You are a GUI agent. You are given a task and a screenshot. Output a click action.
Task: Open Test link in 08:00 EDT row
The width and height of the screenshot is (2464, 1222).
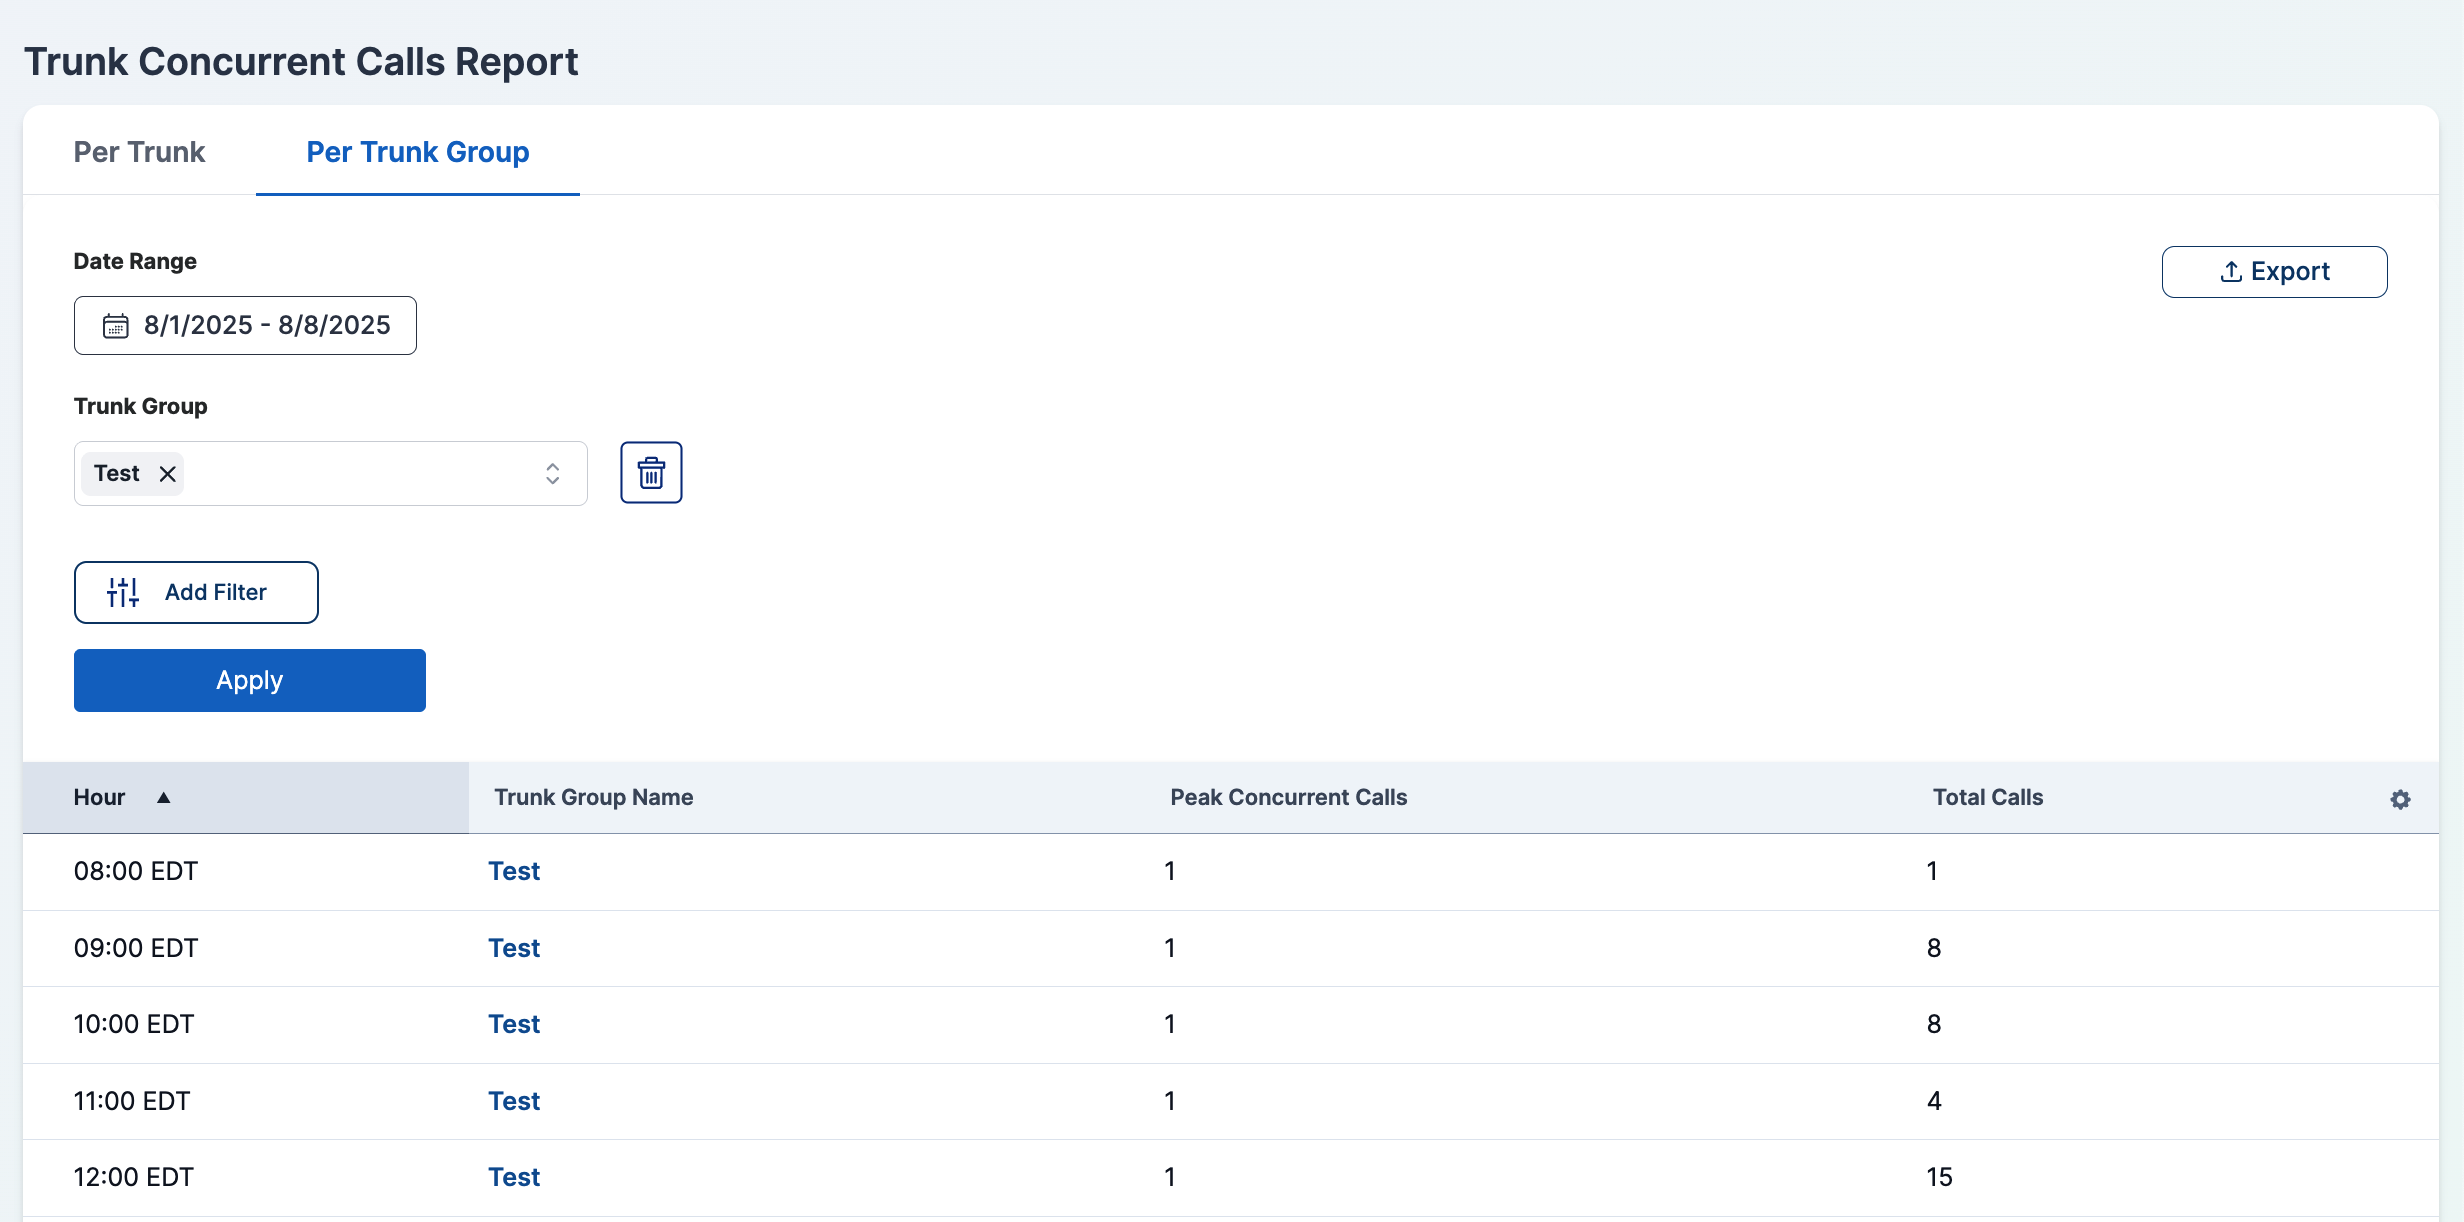pos(514,871)
